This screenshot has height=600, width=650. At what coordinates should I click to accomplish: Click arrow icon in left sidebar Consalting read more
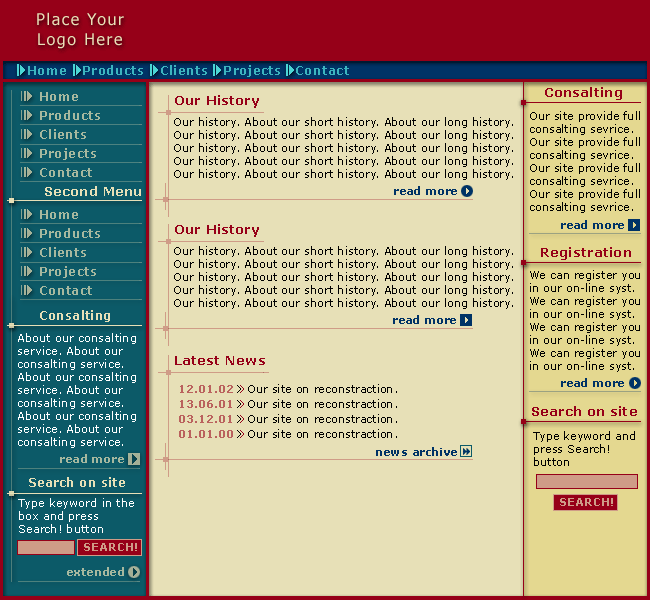pos(134,459)
